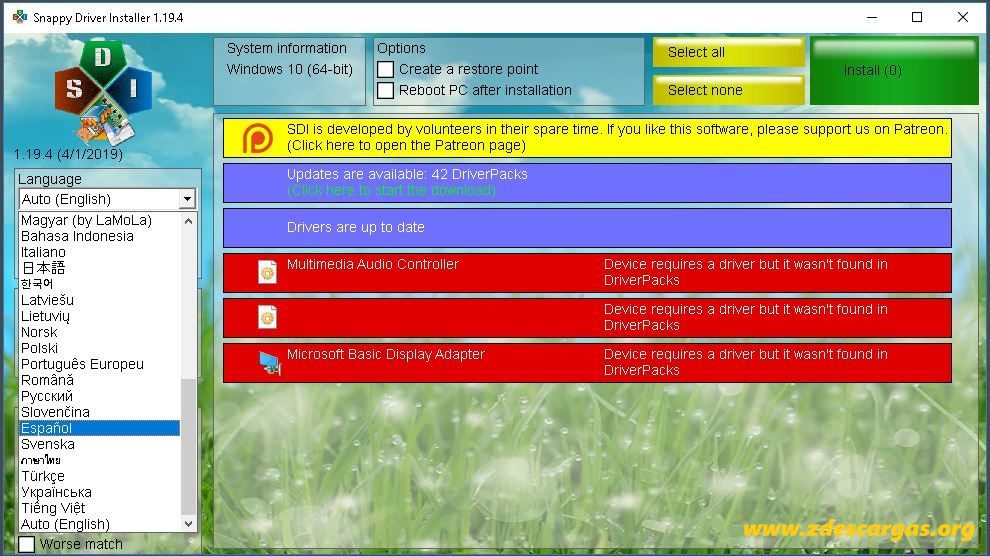
Task: Select the Japanese 日本語 entry
Action: point(100,268)
